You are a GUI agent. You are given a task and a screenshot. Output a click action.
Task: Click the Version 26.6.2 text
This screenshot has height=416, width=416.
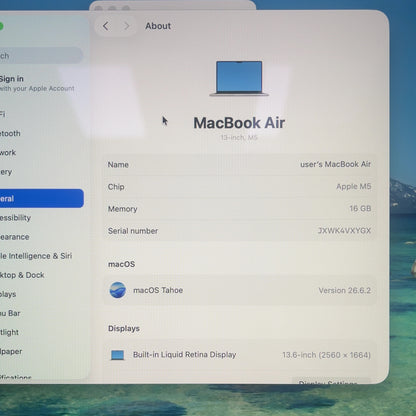click(345, 290)
